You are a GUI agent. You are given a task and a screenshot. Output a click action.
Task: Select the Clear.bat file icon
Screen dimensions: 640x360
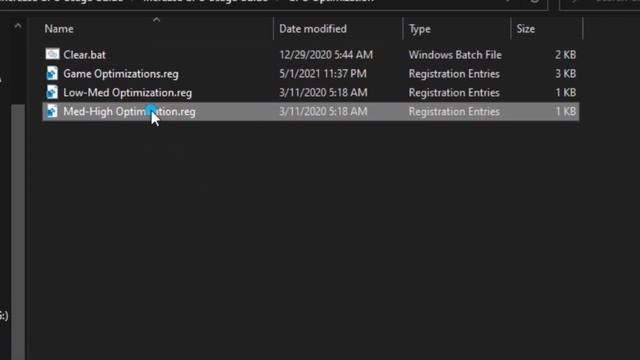tap(52, 54)
